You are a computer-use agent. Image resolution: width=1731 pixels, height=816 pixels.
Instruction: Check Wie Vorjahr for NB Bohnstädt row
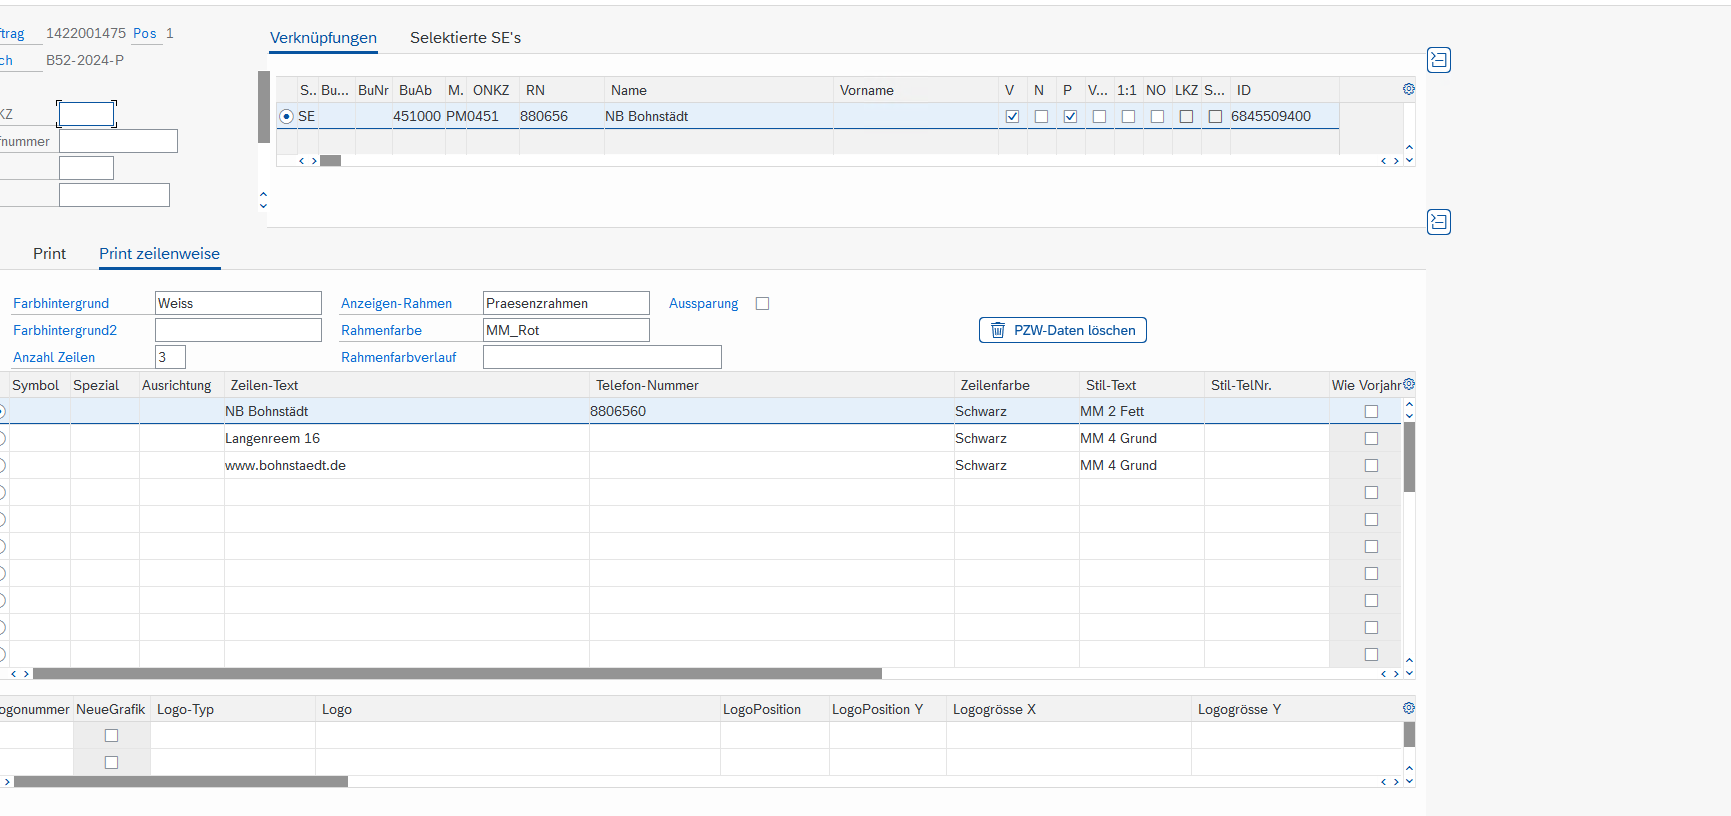pos(1371,411)
